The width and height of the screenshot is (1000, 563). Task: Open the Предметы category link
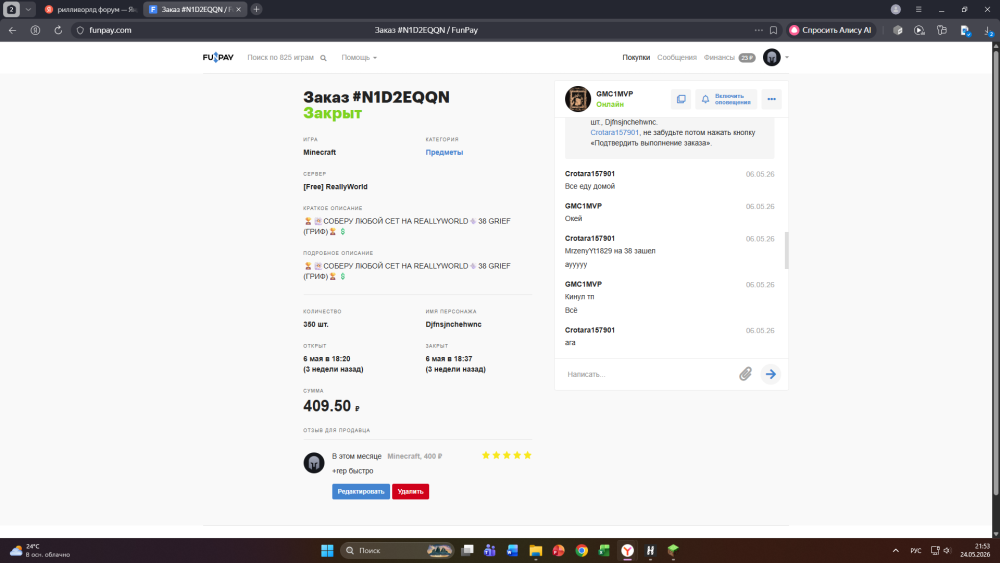coord(444,152)
